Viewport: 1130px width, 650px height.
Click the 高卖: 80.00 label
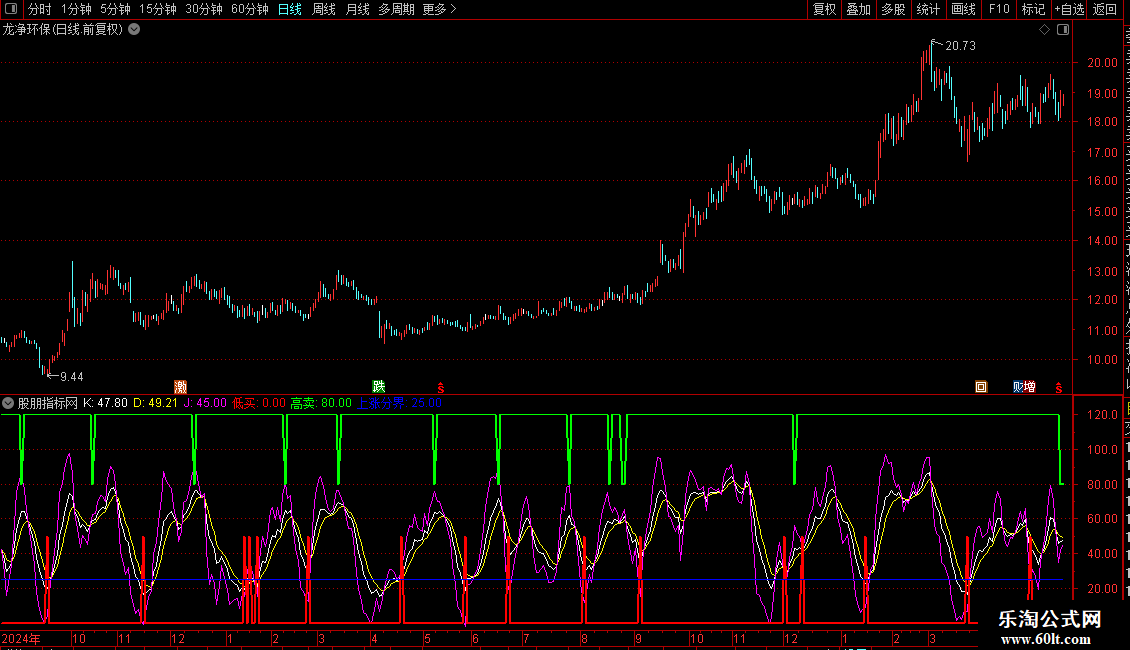pyautogui.click(x=321, y=403)
